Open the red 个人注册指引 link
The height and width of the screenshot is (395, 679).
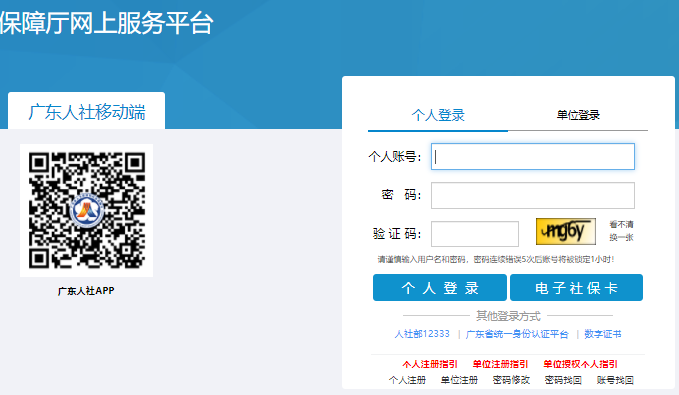point(430,364)
